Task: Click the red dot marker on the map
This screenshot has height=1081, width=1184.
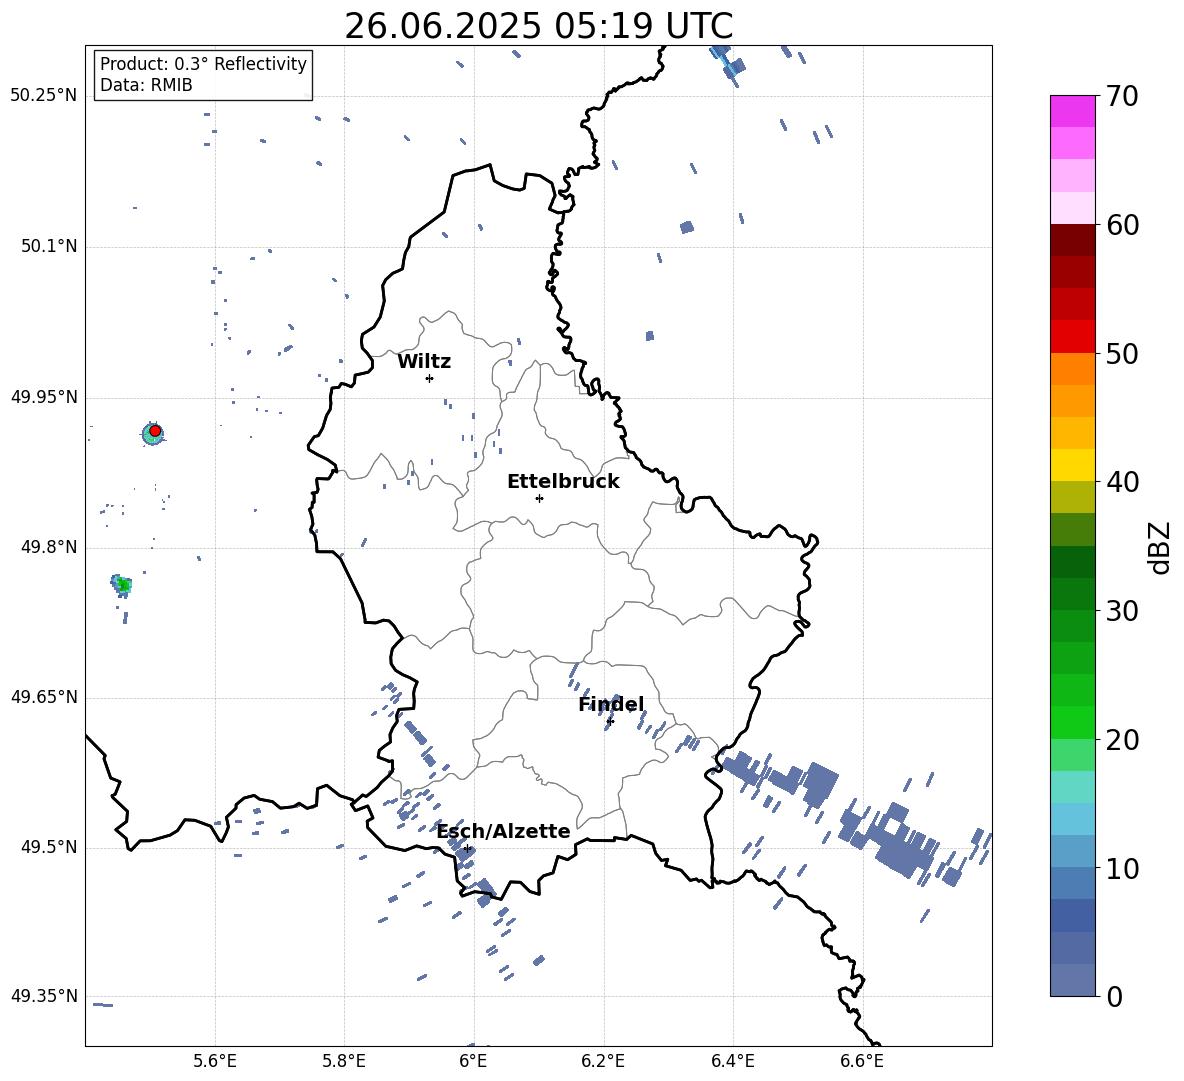Action: pos(155,431)
